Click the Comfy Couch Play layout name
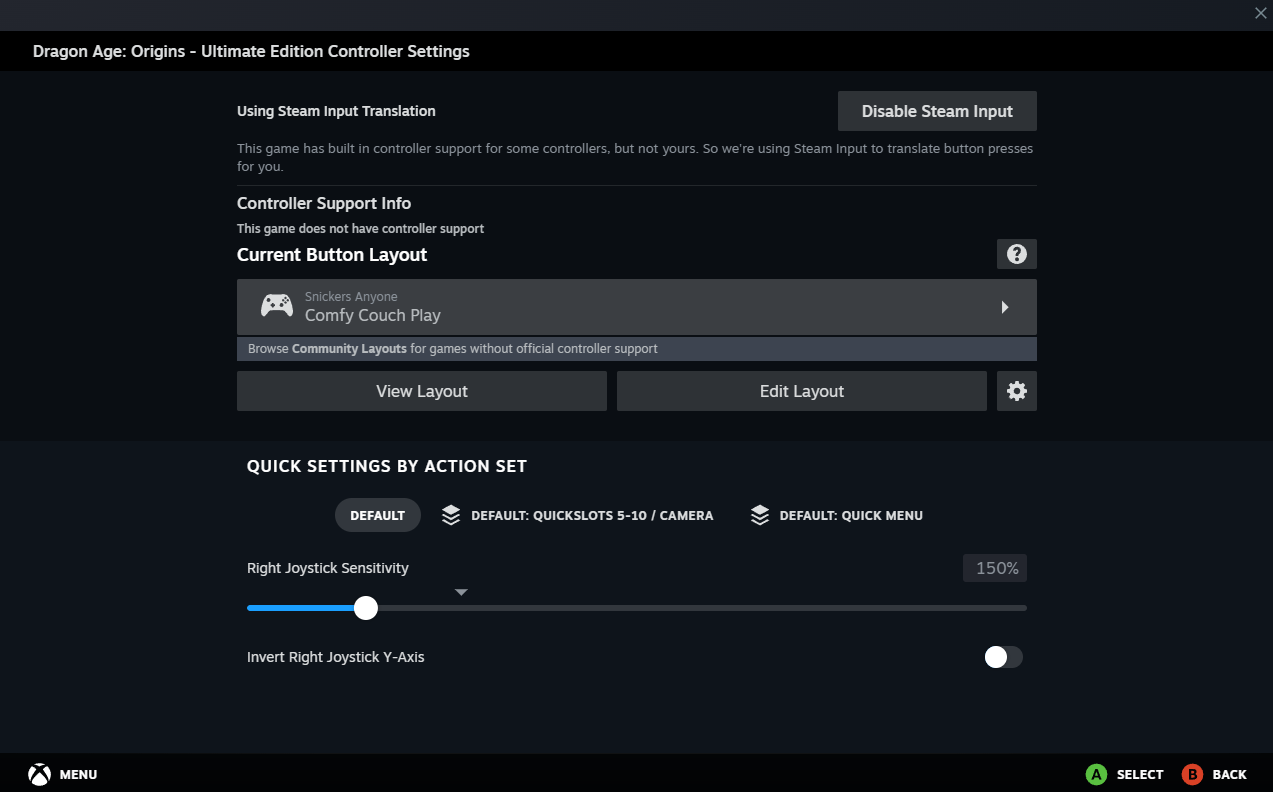 (x=373, y=315)
